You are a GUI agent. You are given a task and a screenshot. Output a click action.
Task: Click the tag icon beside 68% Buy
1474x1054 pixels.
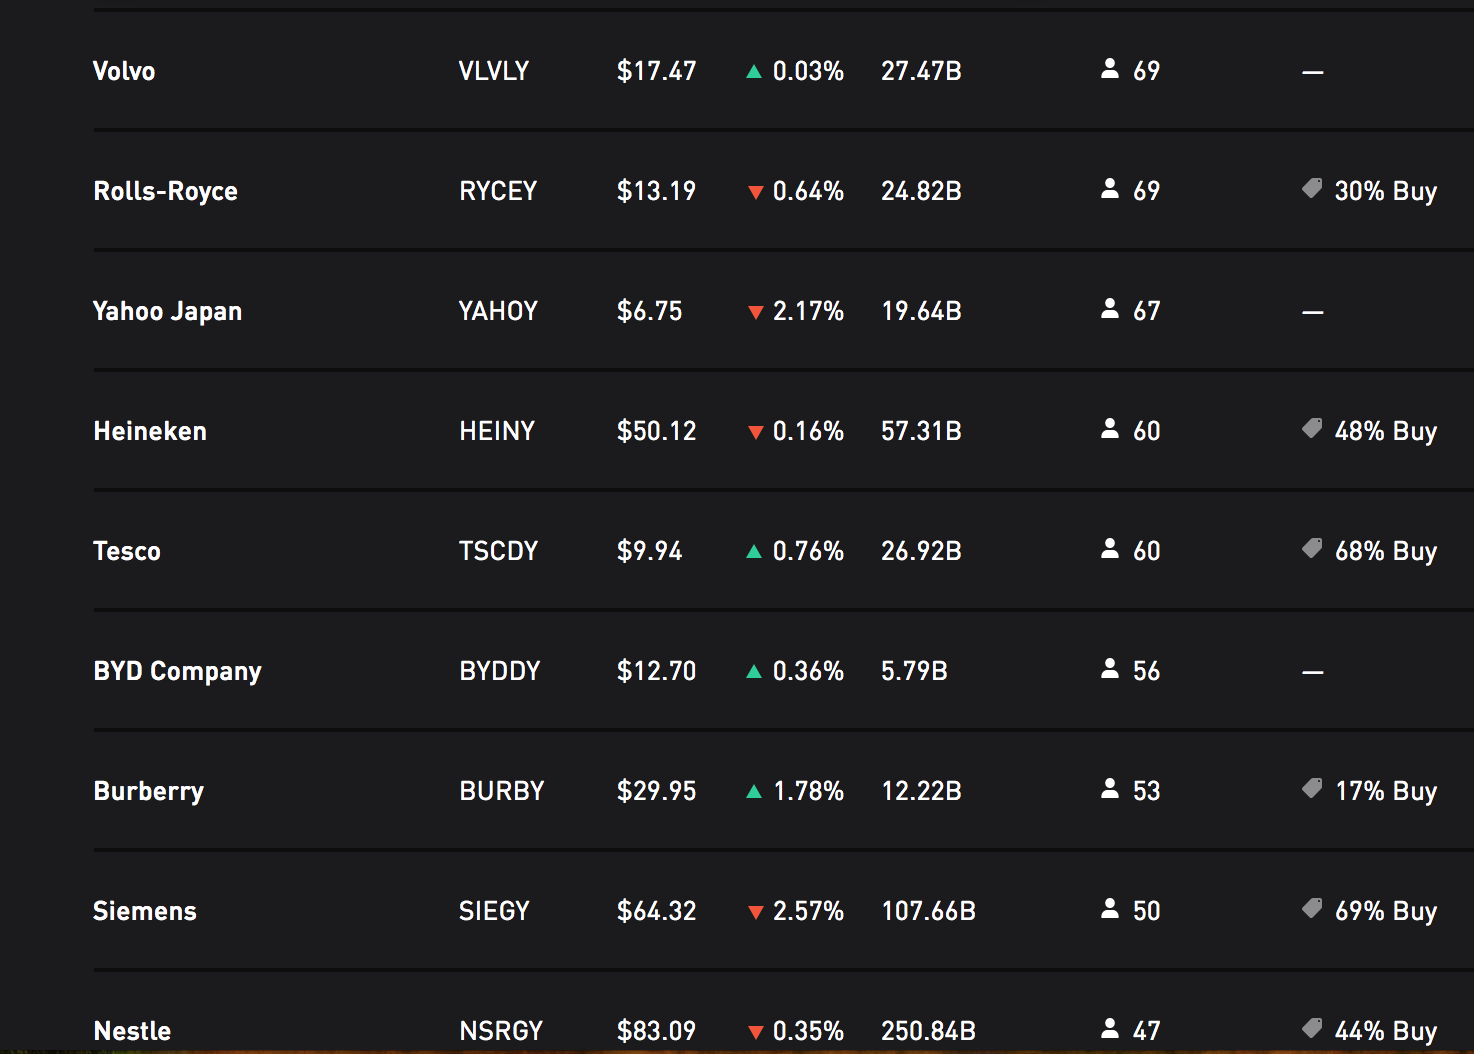point(1312,548)
